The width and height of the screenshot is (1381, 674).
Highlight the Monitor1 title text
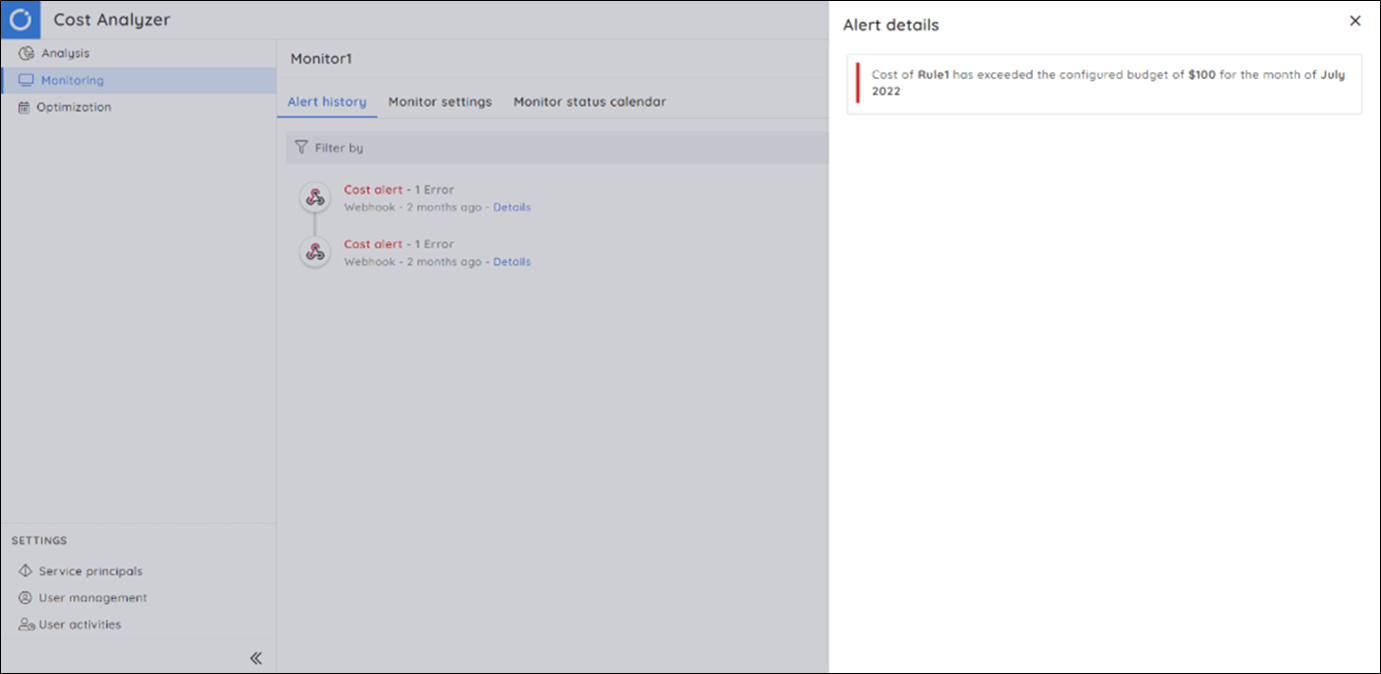[321, 58]
